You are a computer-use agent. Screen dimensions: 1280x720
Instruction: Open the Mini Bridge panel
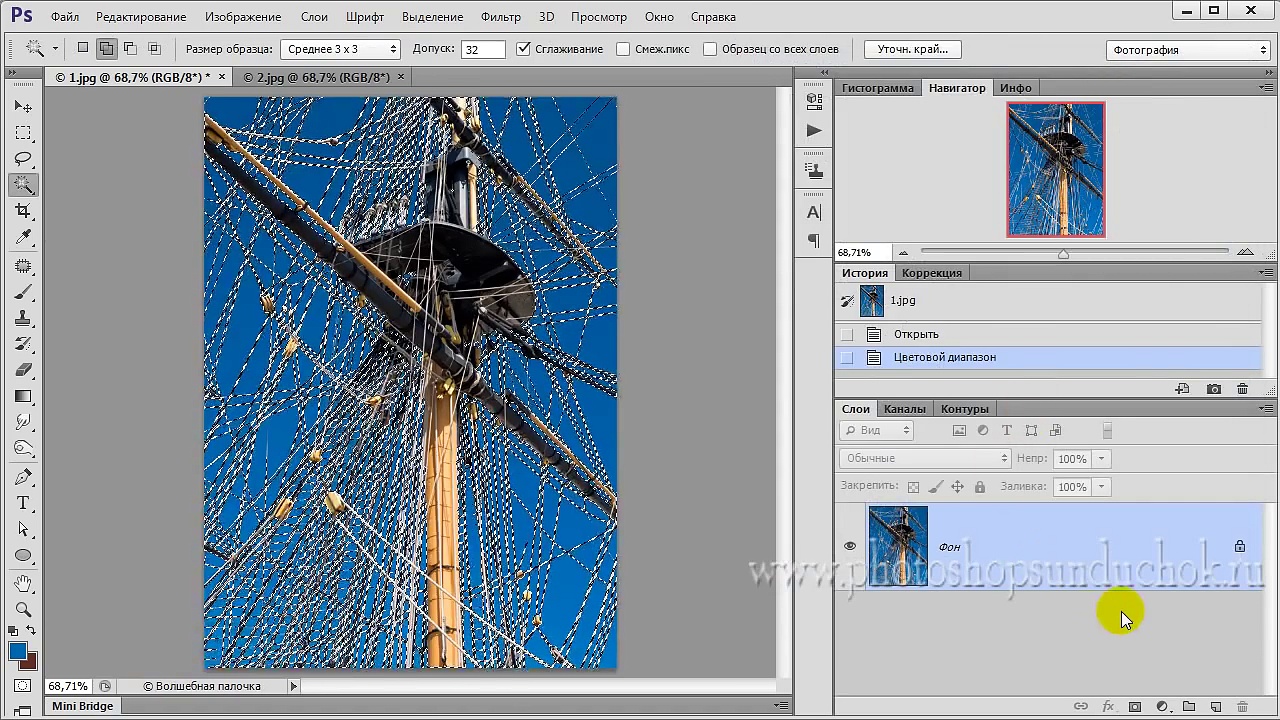coord(83,706)
